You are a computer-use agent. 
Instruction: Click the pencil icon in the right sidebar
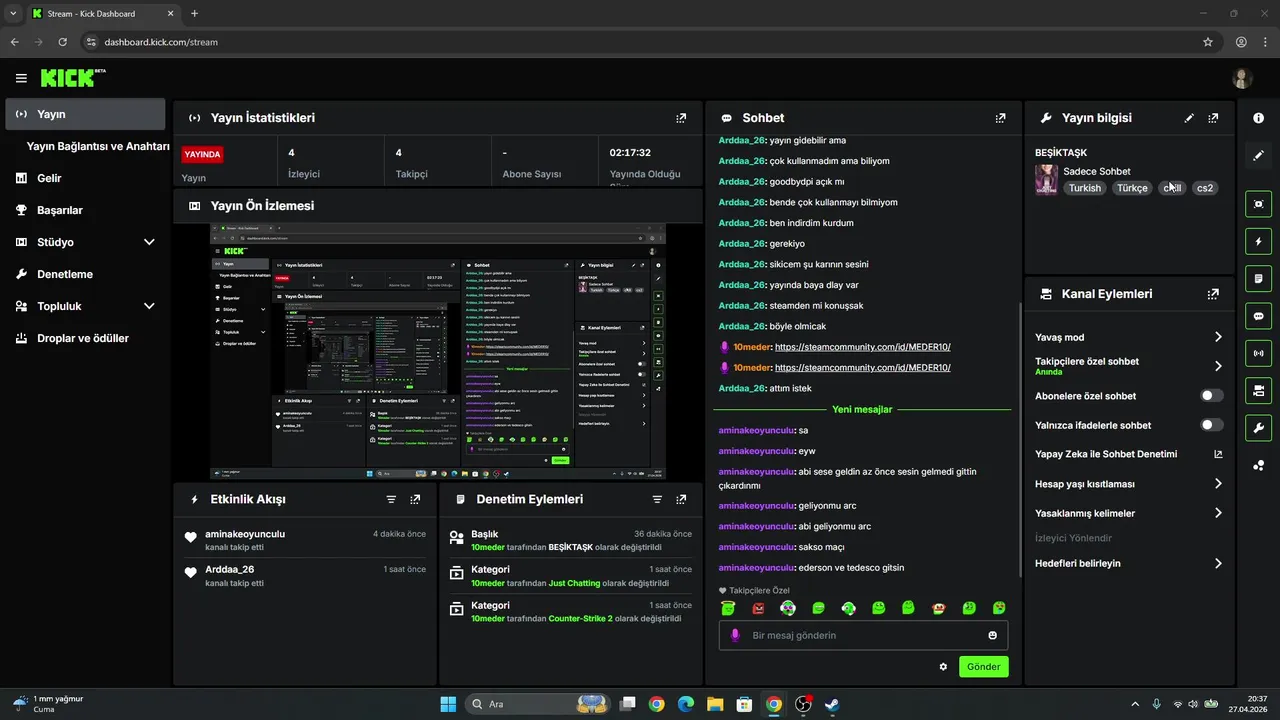pyautogui.click(x=1258, y=156)
